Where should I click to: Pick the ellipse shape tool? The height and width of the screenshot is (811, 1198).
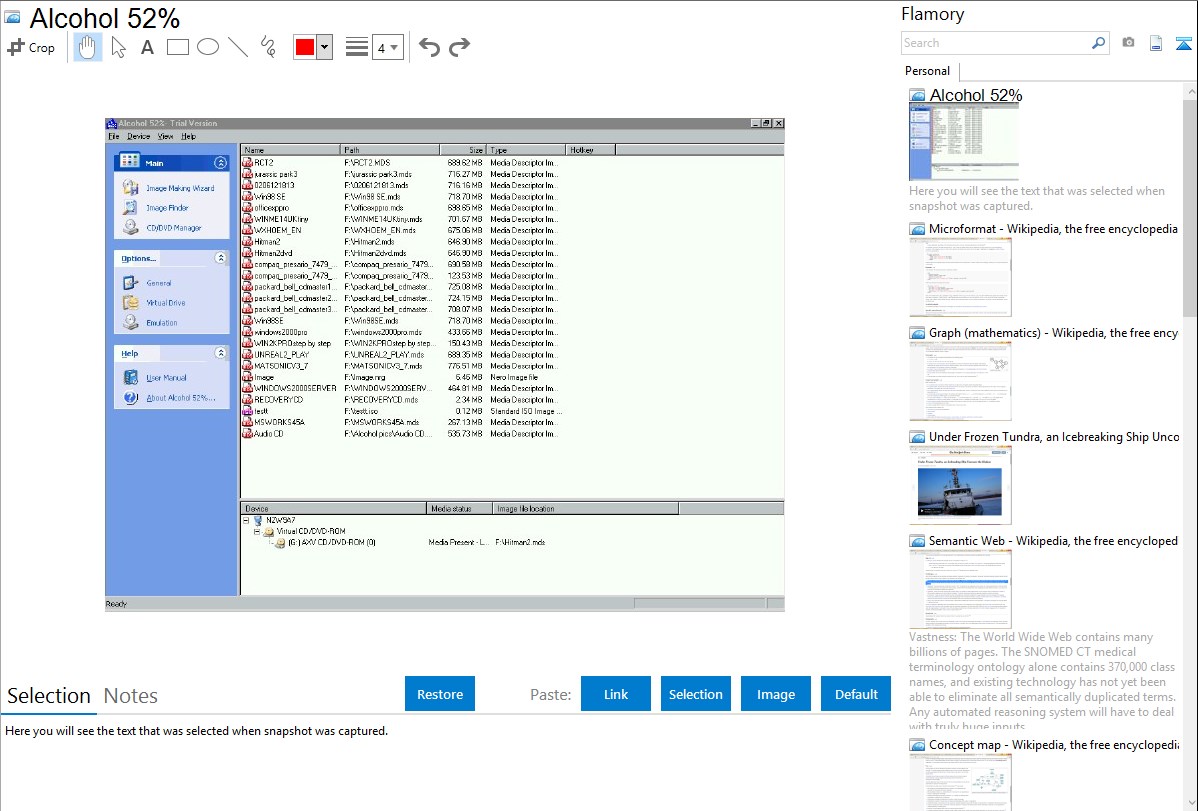[208, 47]
